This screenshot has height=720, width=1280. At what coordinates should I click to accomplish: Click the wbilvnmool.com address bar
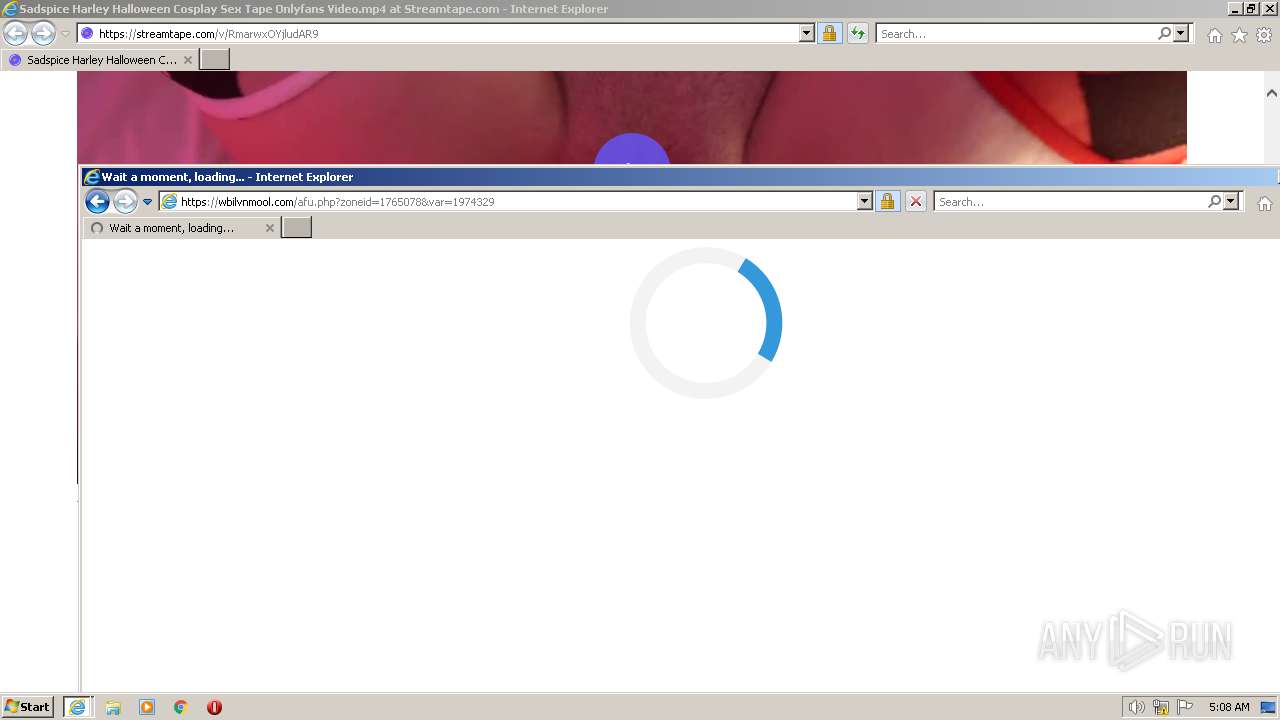[507, 202]
